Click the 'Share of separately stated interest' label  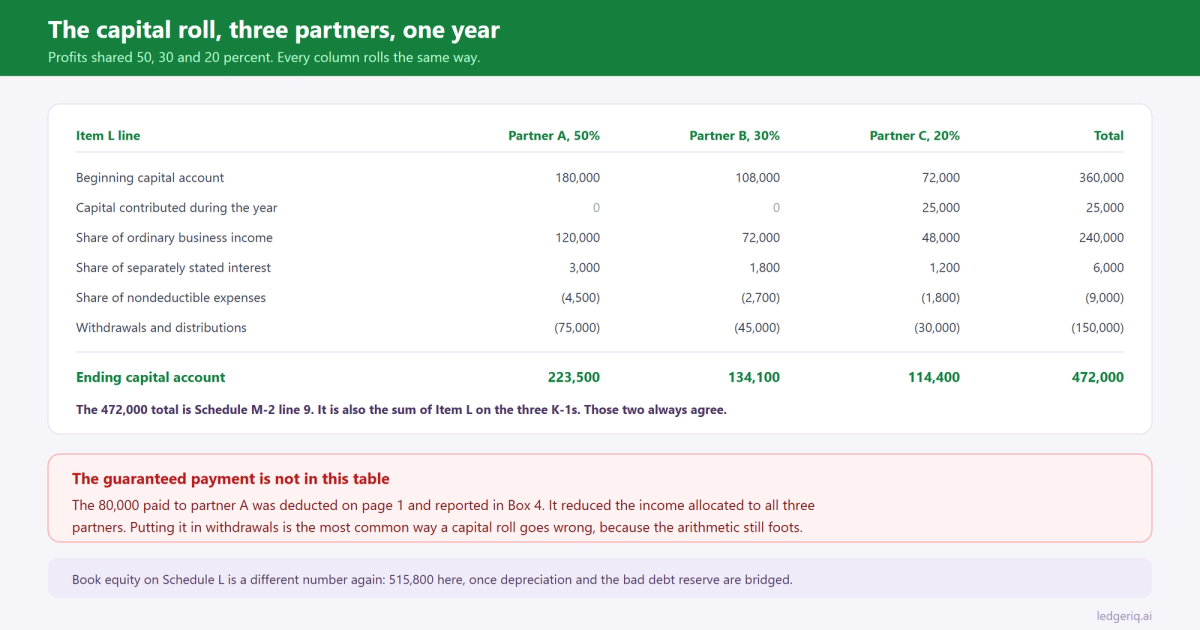[x=173, y=268]
